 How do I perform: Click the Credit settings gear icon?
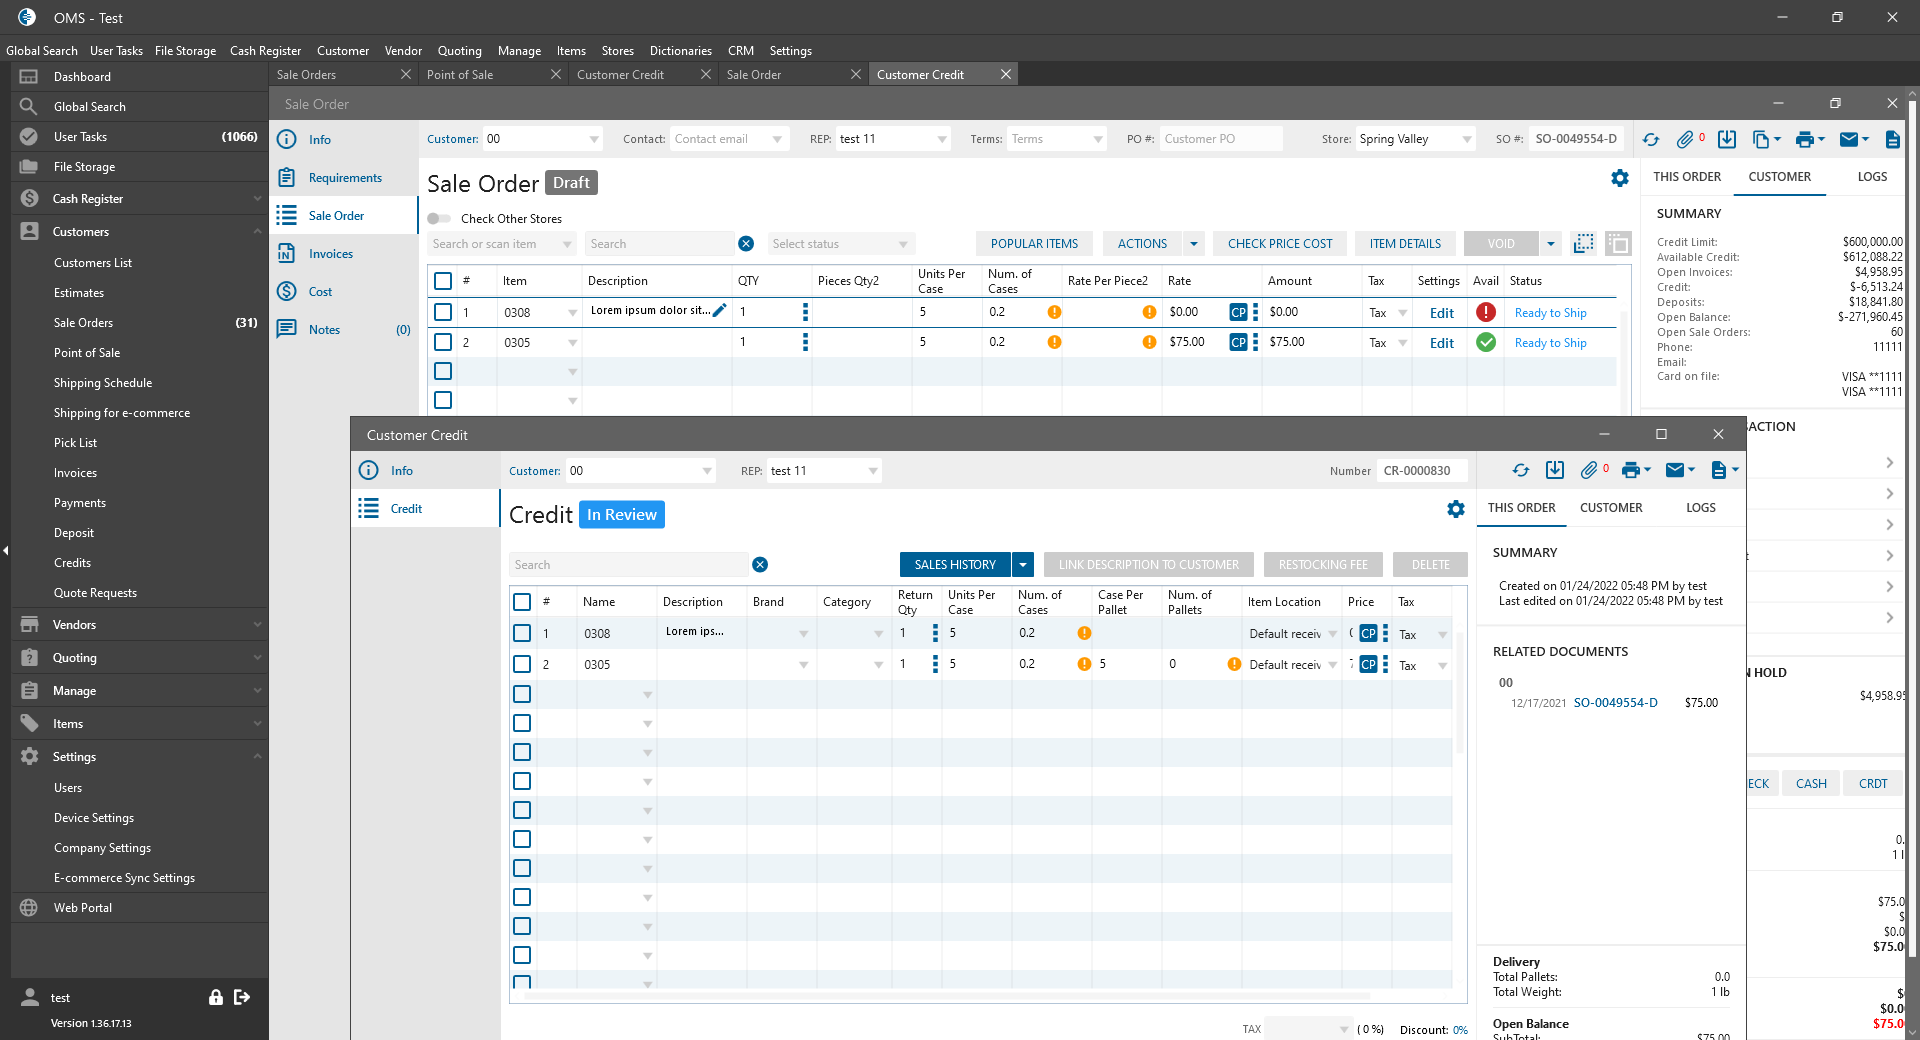click(x=1455, y=509)
